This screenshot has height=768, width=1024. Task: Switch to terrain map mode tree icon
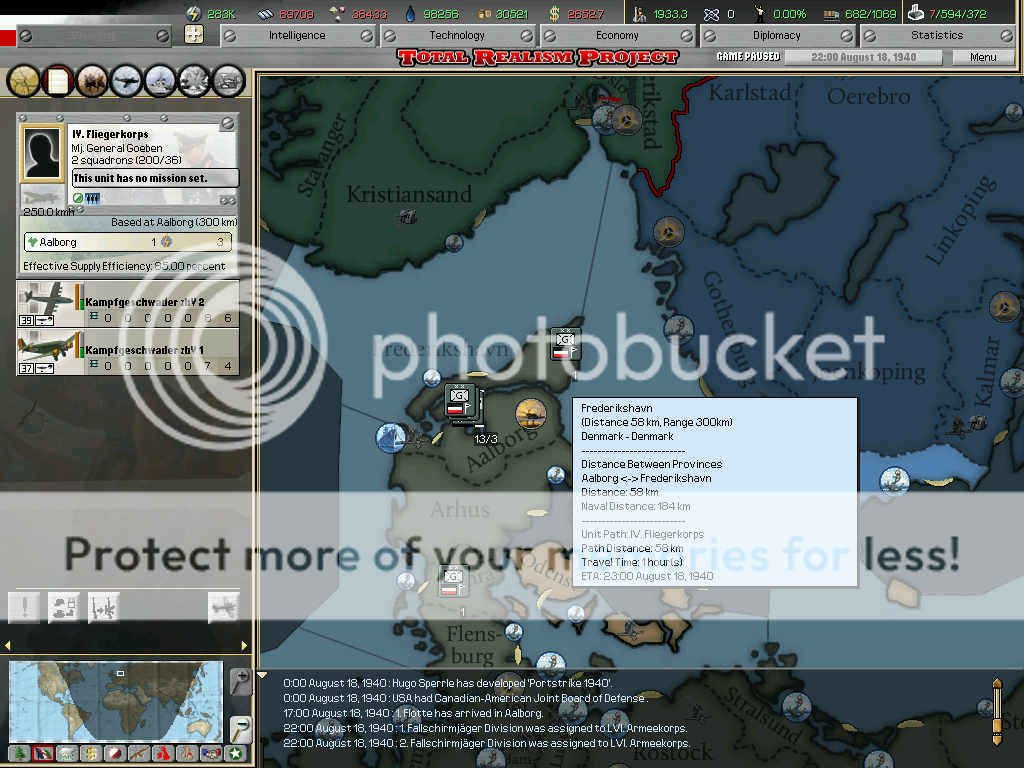click(x=20, y=754)
